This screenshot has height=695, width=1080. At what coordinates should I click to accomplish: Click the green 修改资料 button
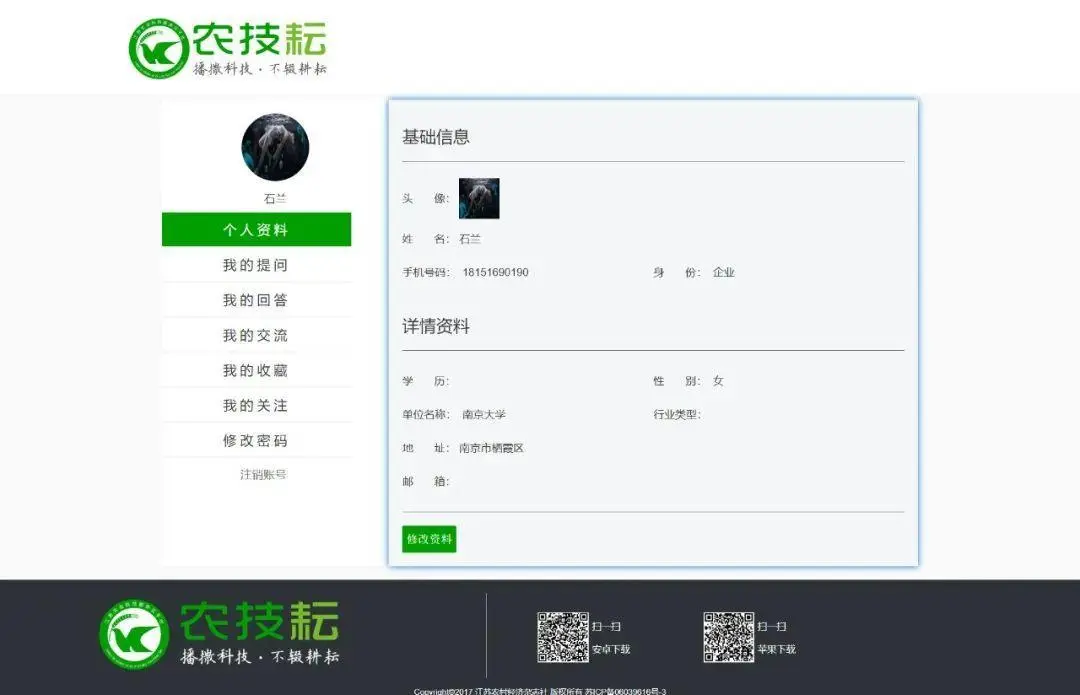428,539
